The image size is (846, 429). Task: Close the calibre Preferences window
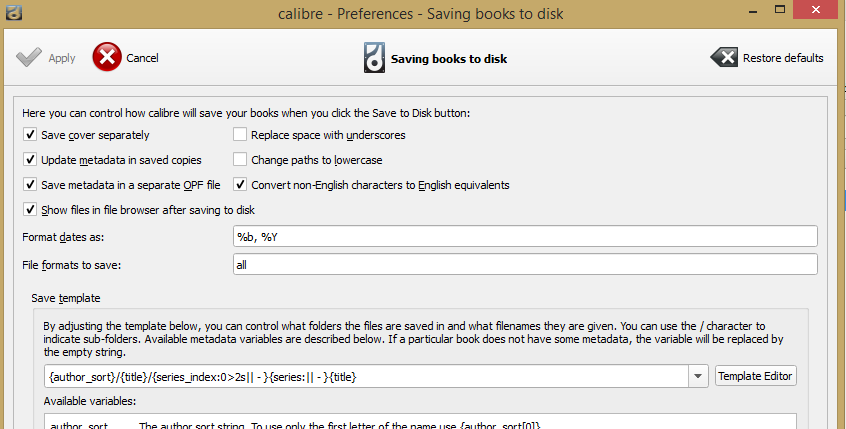pos(818,9)
